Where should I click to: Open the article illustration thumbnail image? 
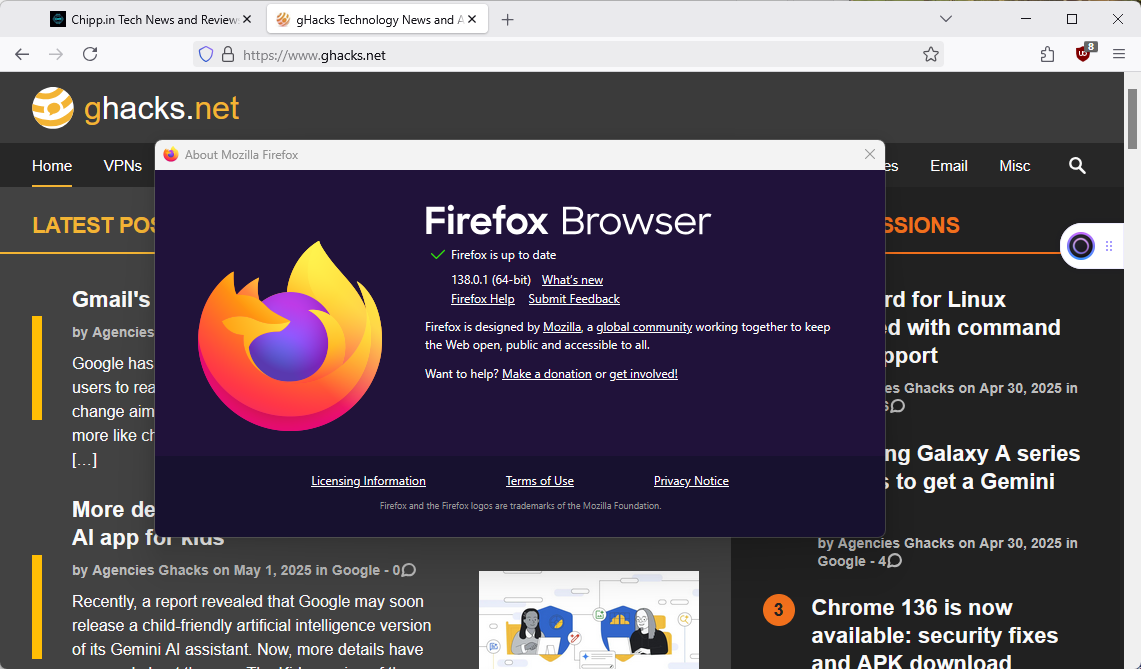[x=589, y=619]
